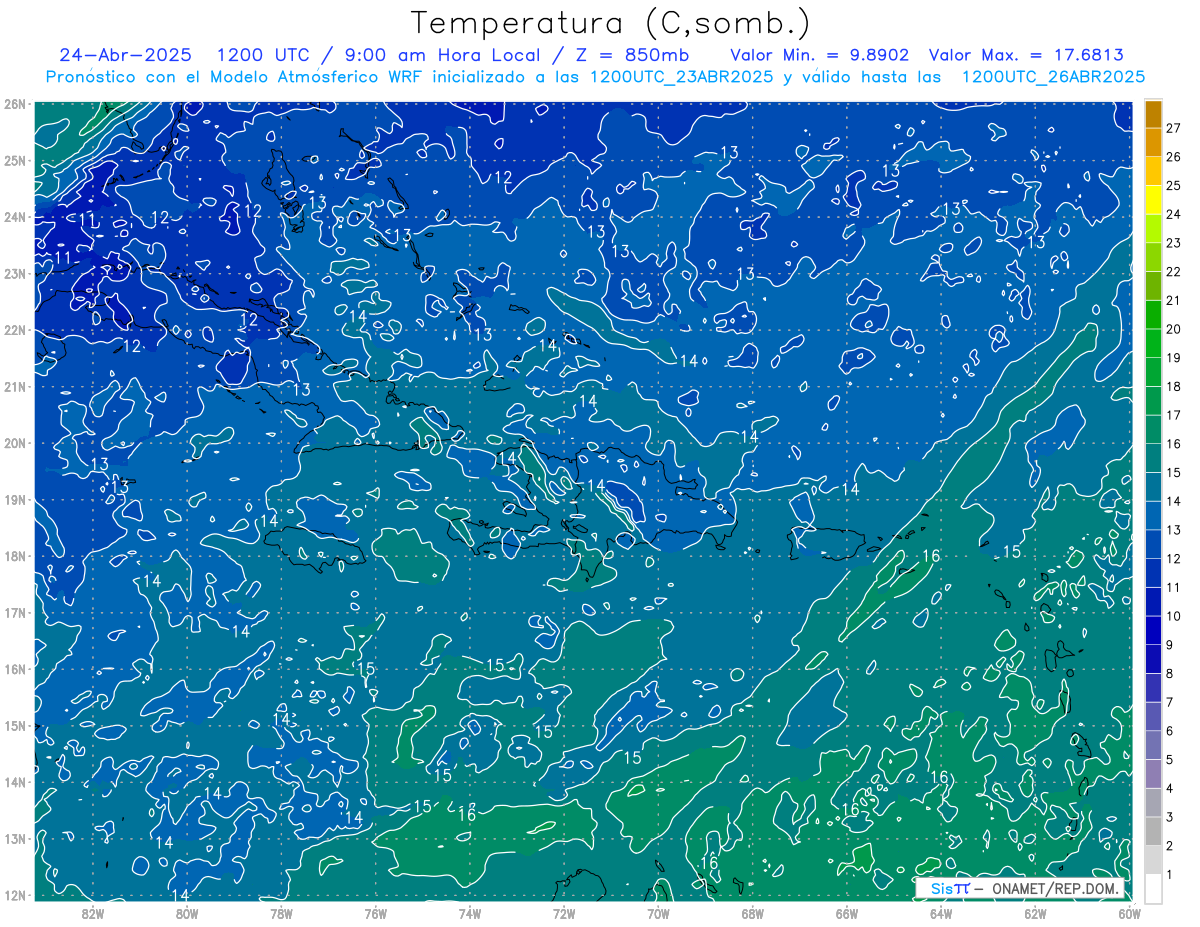1200x927 pixels.
Task: Click the "ONAMET/REP.DOM." credit label
Action: [x=1053, y=888]
